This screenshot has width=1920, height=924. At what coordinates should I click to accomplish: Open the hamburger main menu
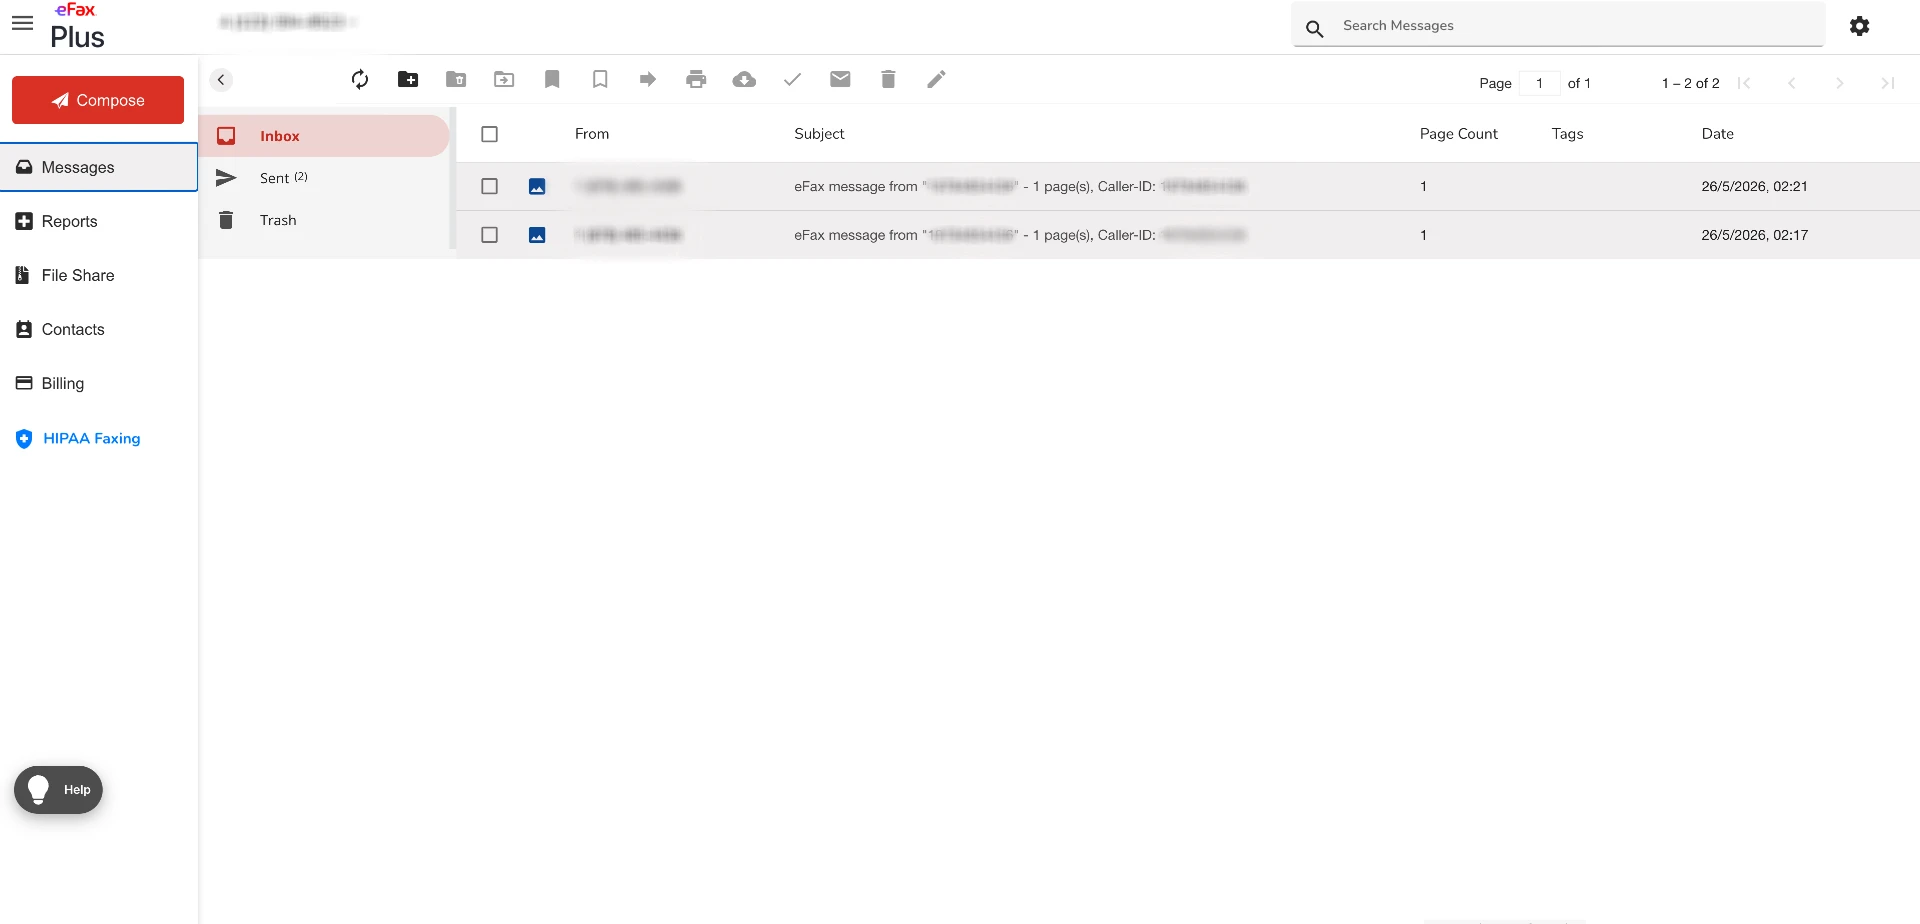22,23
